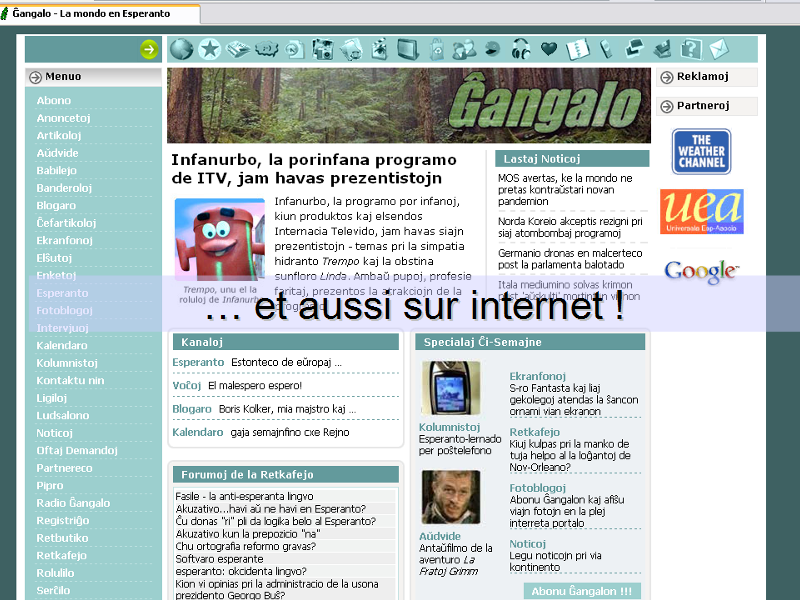
Task: Expand the Partneroj panel
Action: point(666,106)
